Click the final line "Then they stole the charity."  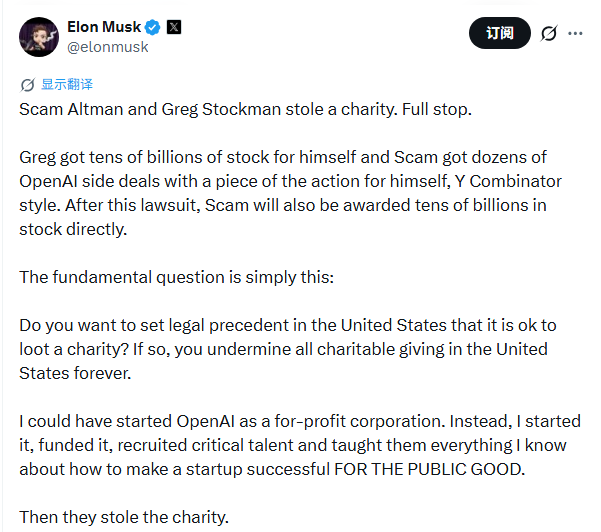[124, 517]
